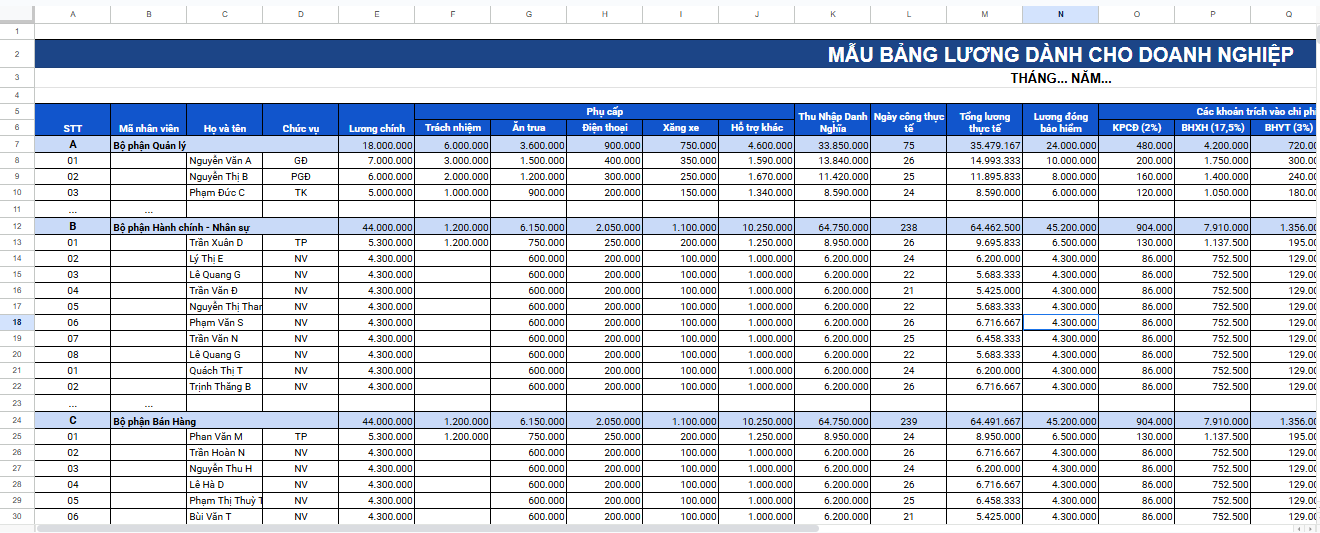This screenshot has width=1320, height=533.
Task: Click the scroll left arrow of the horizontal scrollbar
Action: click(x=1299, y=528)
